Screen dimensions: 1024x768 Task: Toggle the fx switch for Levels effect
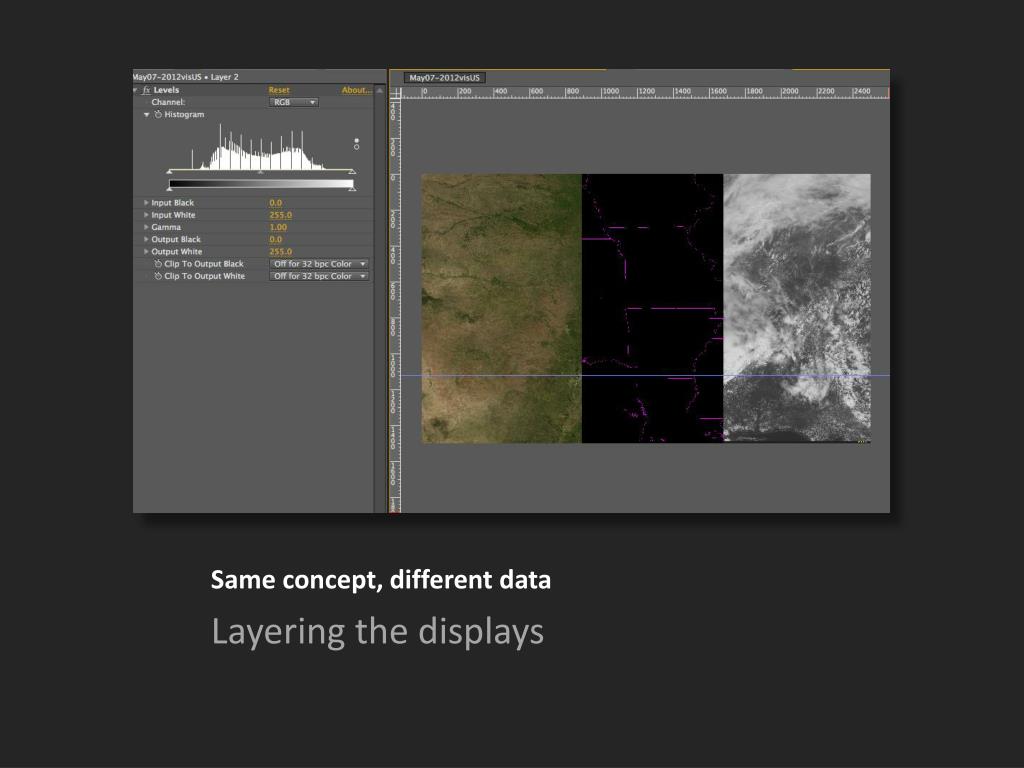[x=146, y=90]
